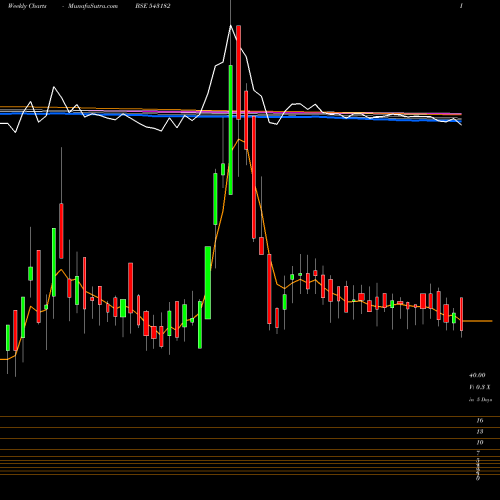Image resolution: width=500 pixels, height=500 pixels.
Task: Click the 'V: 0.3 X' volume text
Action: pos(480,387)
